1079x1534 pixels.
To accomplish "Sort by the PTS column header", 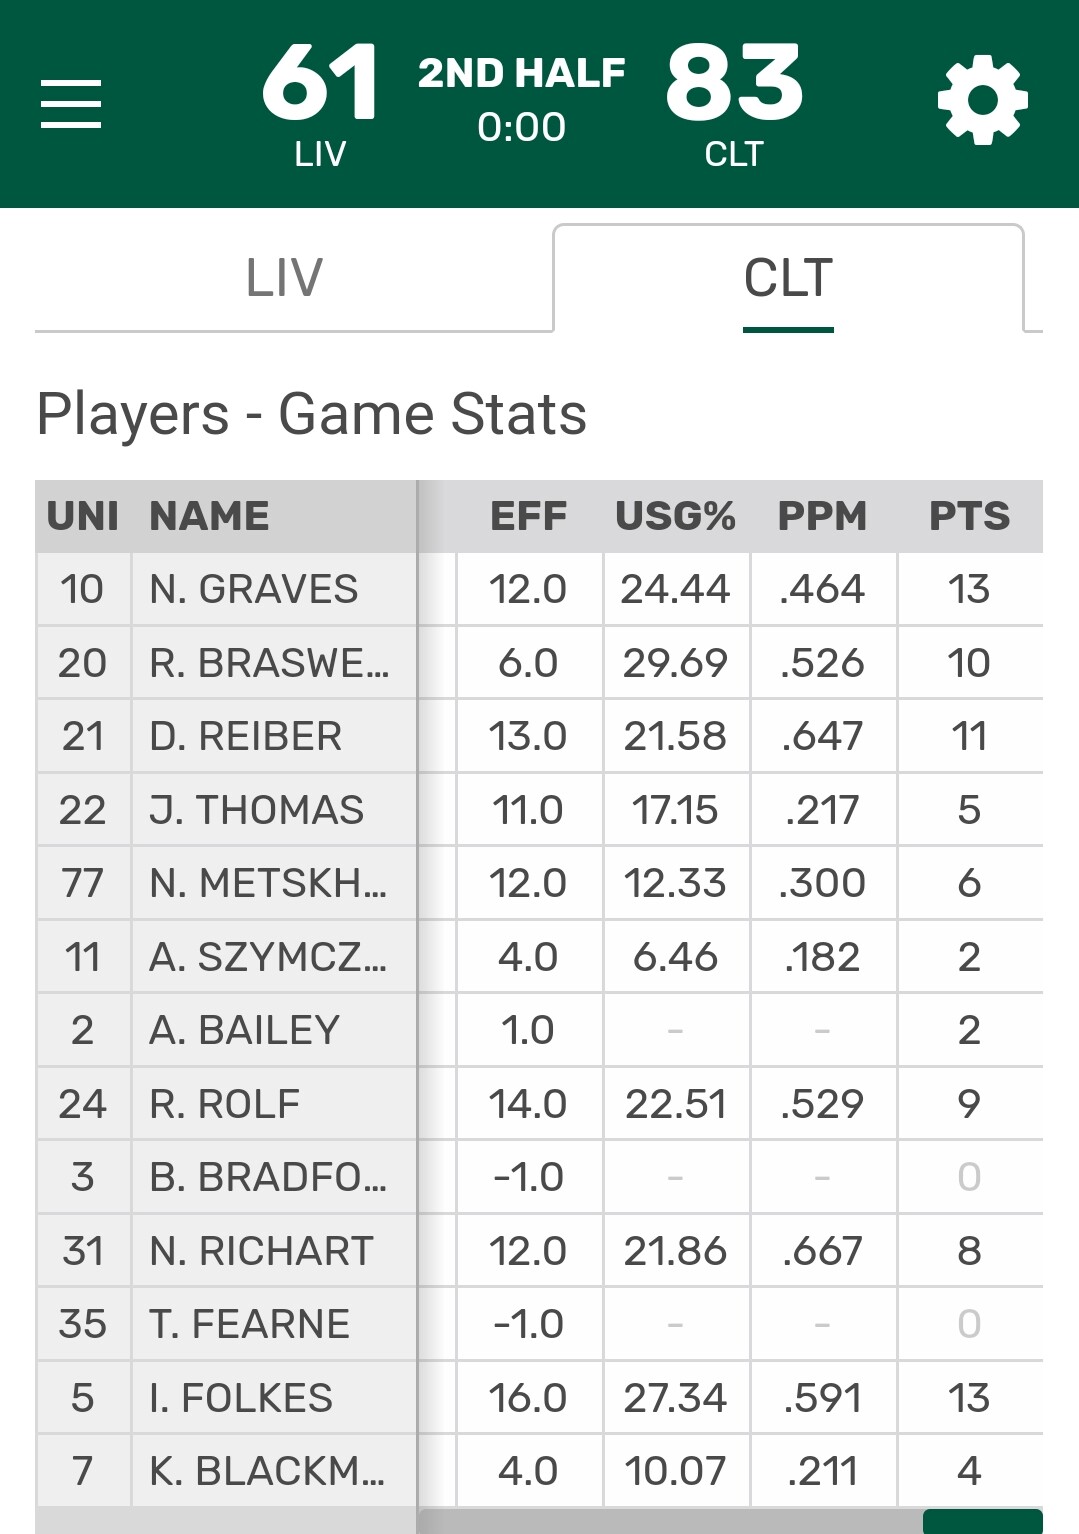I will pos(969,516).
